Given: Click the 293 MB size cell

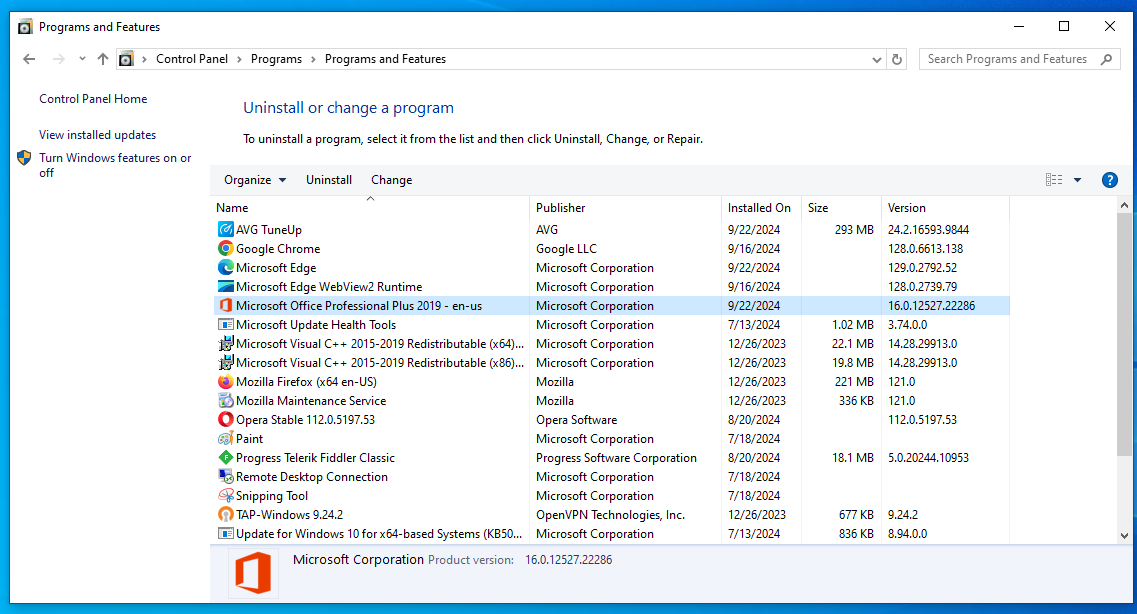Looking at the screenshot, I should coord(853,230).
